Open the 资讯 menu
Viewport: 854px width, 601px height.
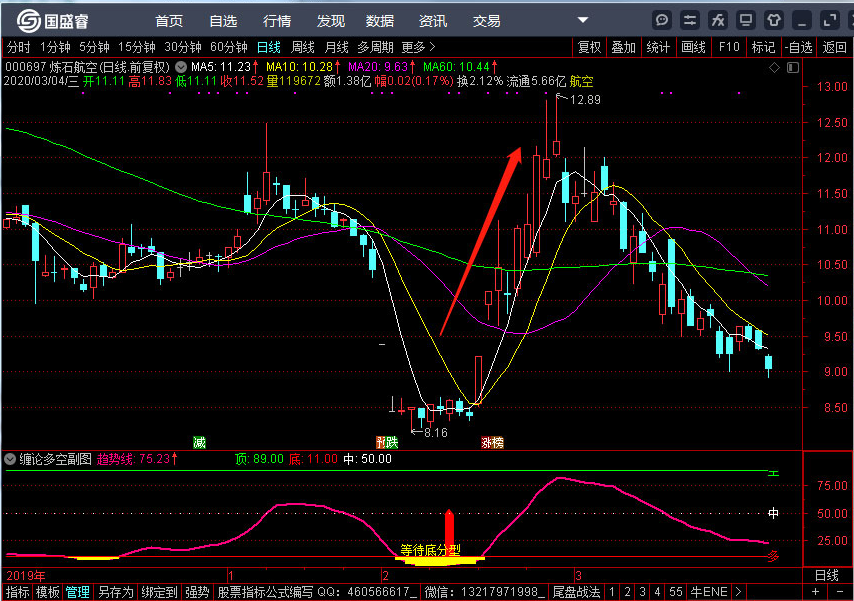point(432,21)
